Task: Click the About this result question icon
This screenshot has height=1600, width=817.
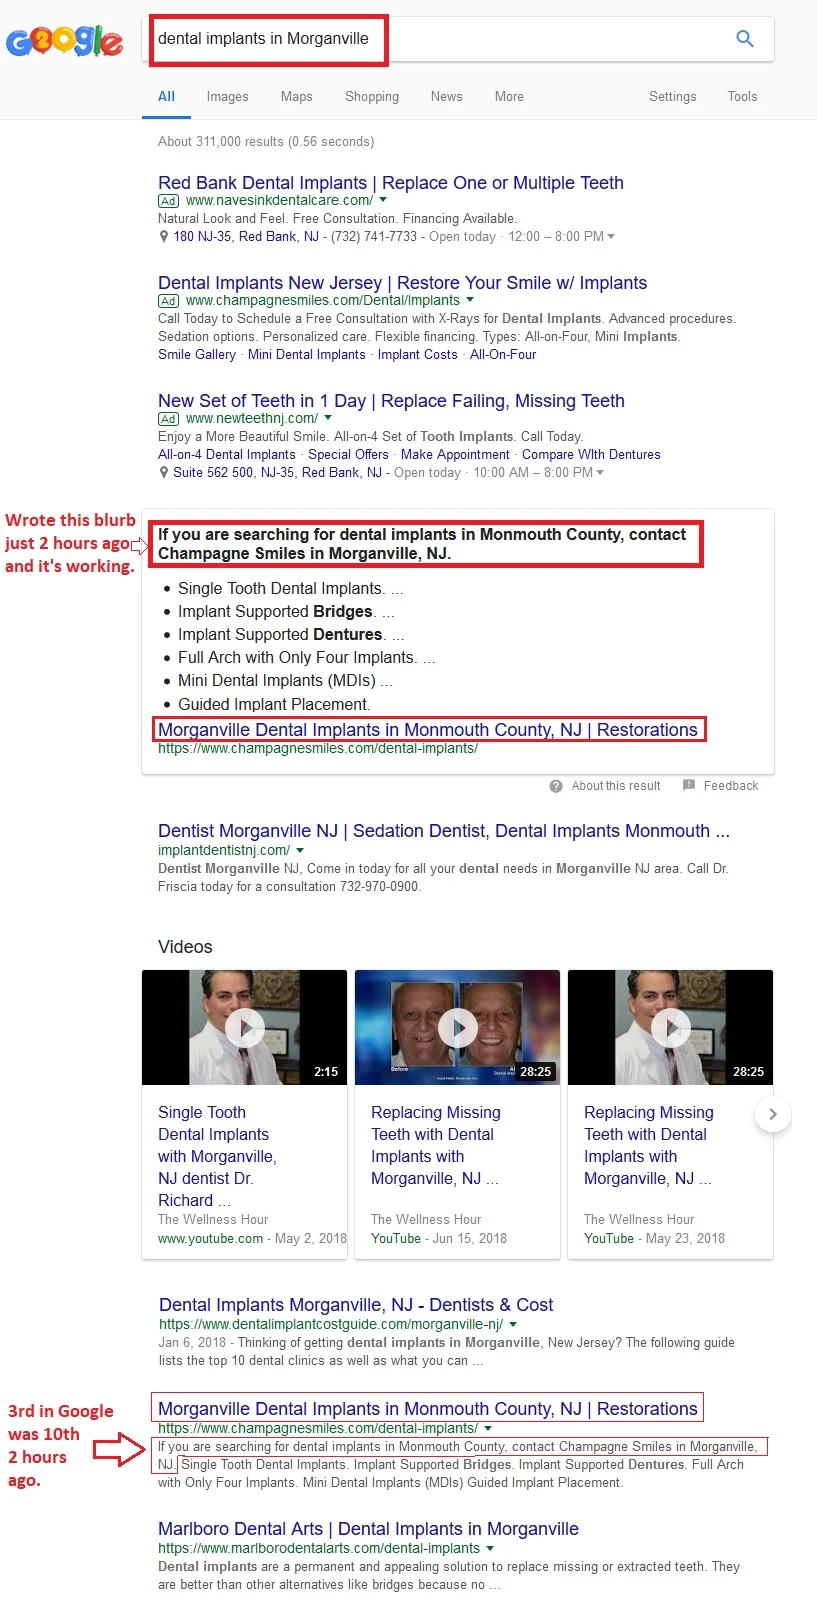Action: pos(556,786)
